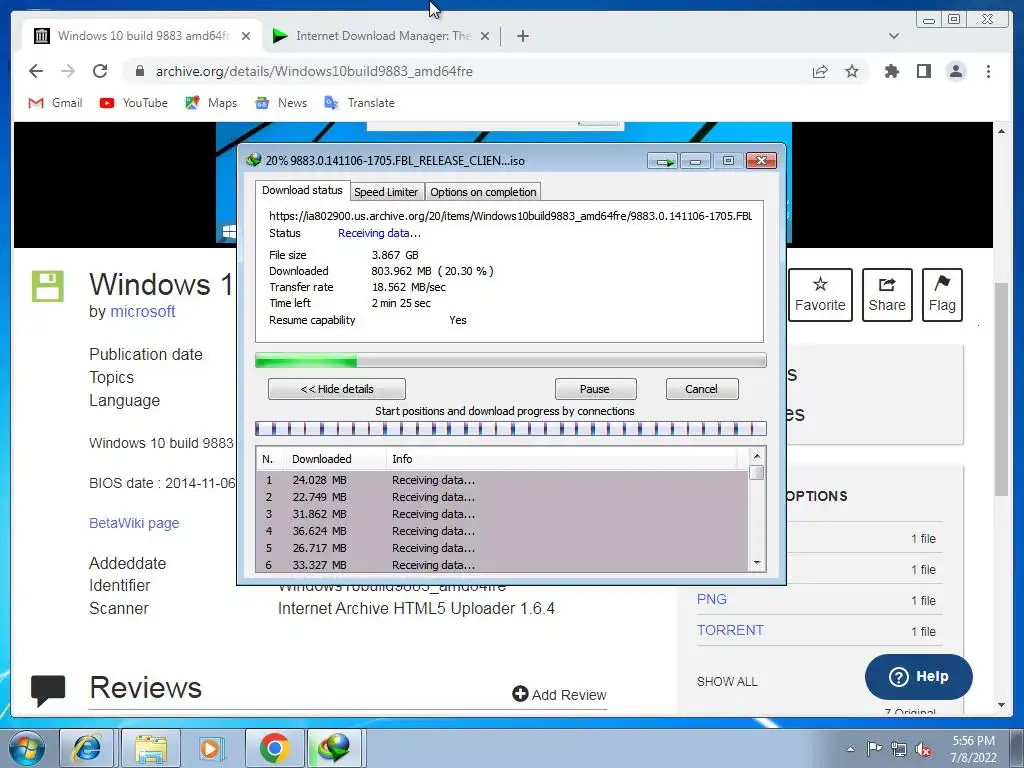Expand the Chrome tab search chevron
Image resolution: width=1024 pixels, height=768 pixels.
click(x=893, y=36)
